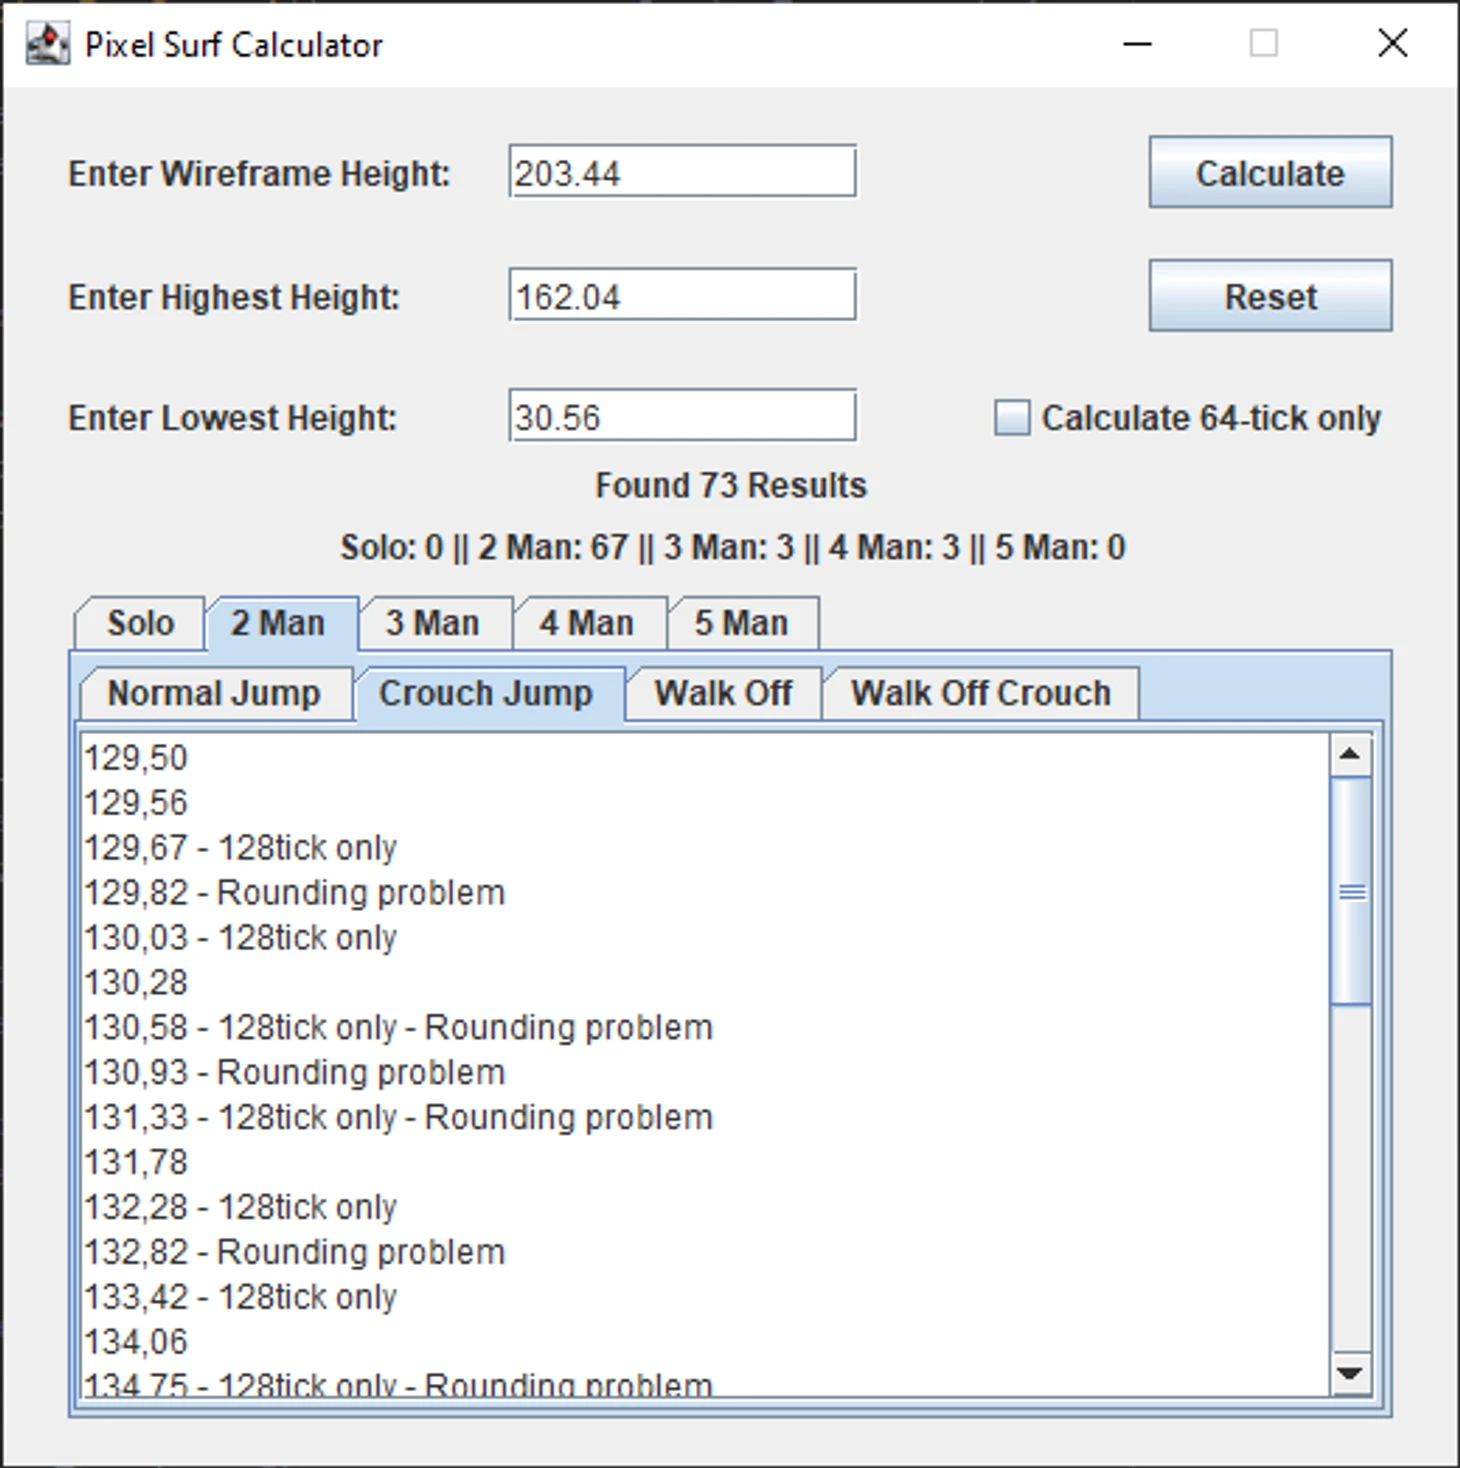
Task: Open the 3 Man tab
Action: point(433,624)
